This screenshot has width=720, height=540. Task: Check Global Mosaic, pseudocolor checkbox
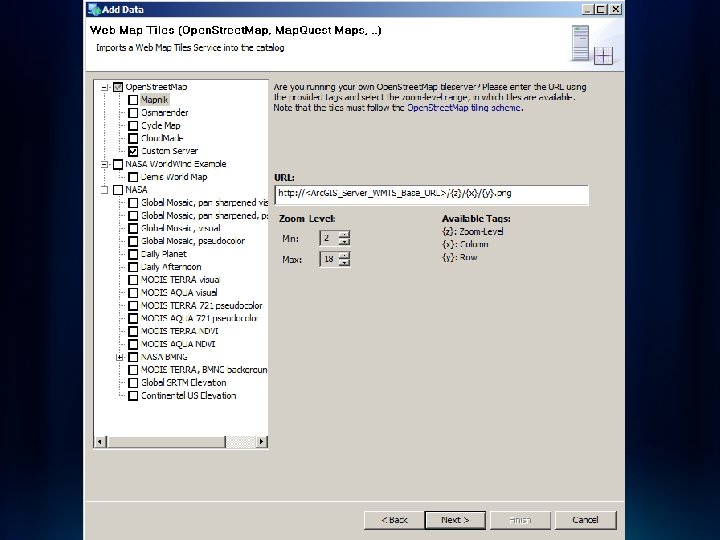(133, 241)
